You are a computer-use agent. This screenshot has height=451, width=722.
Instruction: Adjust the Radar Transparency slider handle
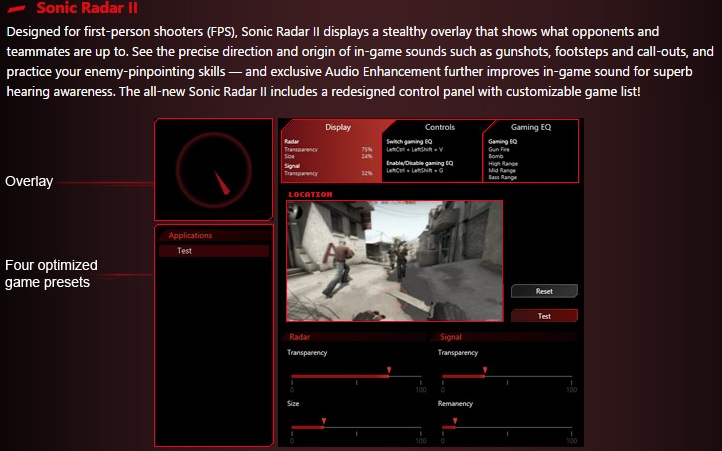pyautogui.click(x=389, y=370)
